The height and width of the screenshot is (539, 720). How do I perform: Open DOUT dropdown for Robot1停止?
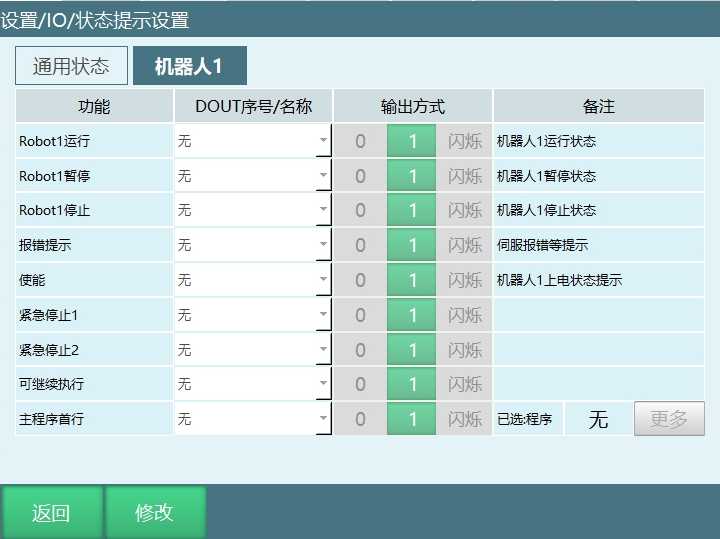tap(253, 210)
